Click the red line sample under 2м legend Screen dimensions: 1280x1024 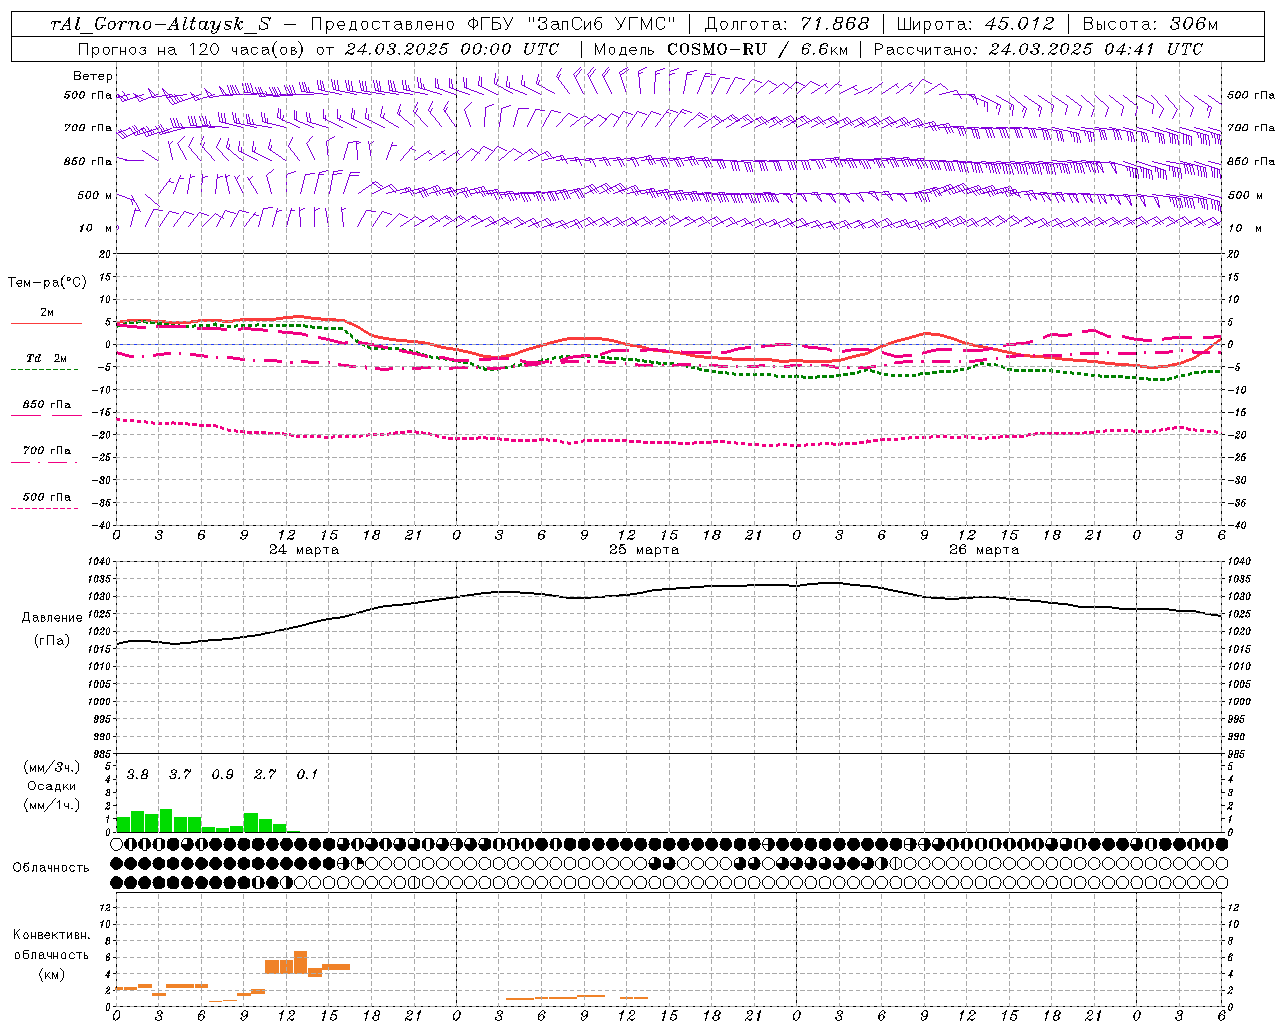point(46,324)
